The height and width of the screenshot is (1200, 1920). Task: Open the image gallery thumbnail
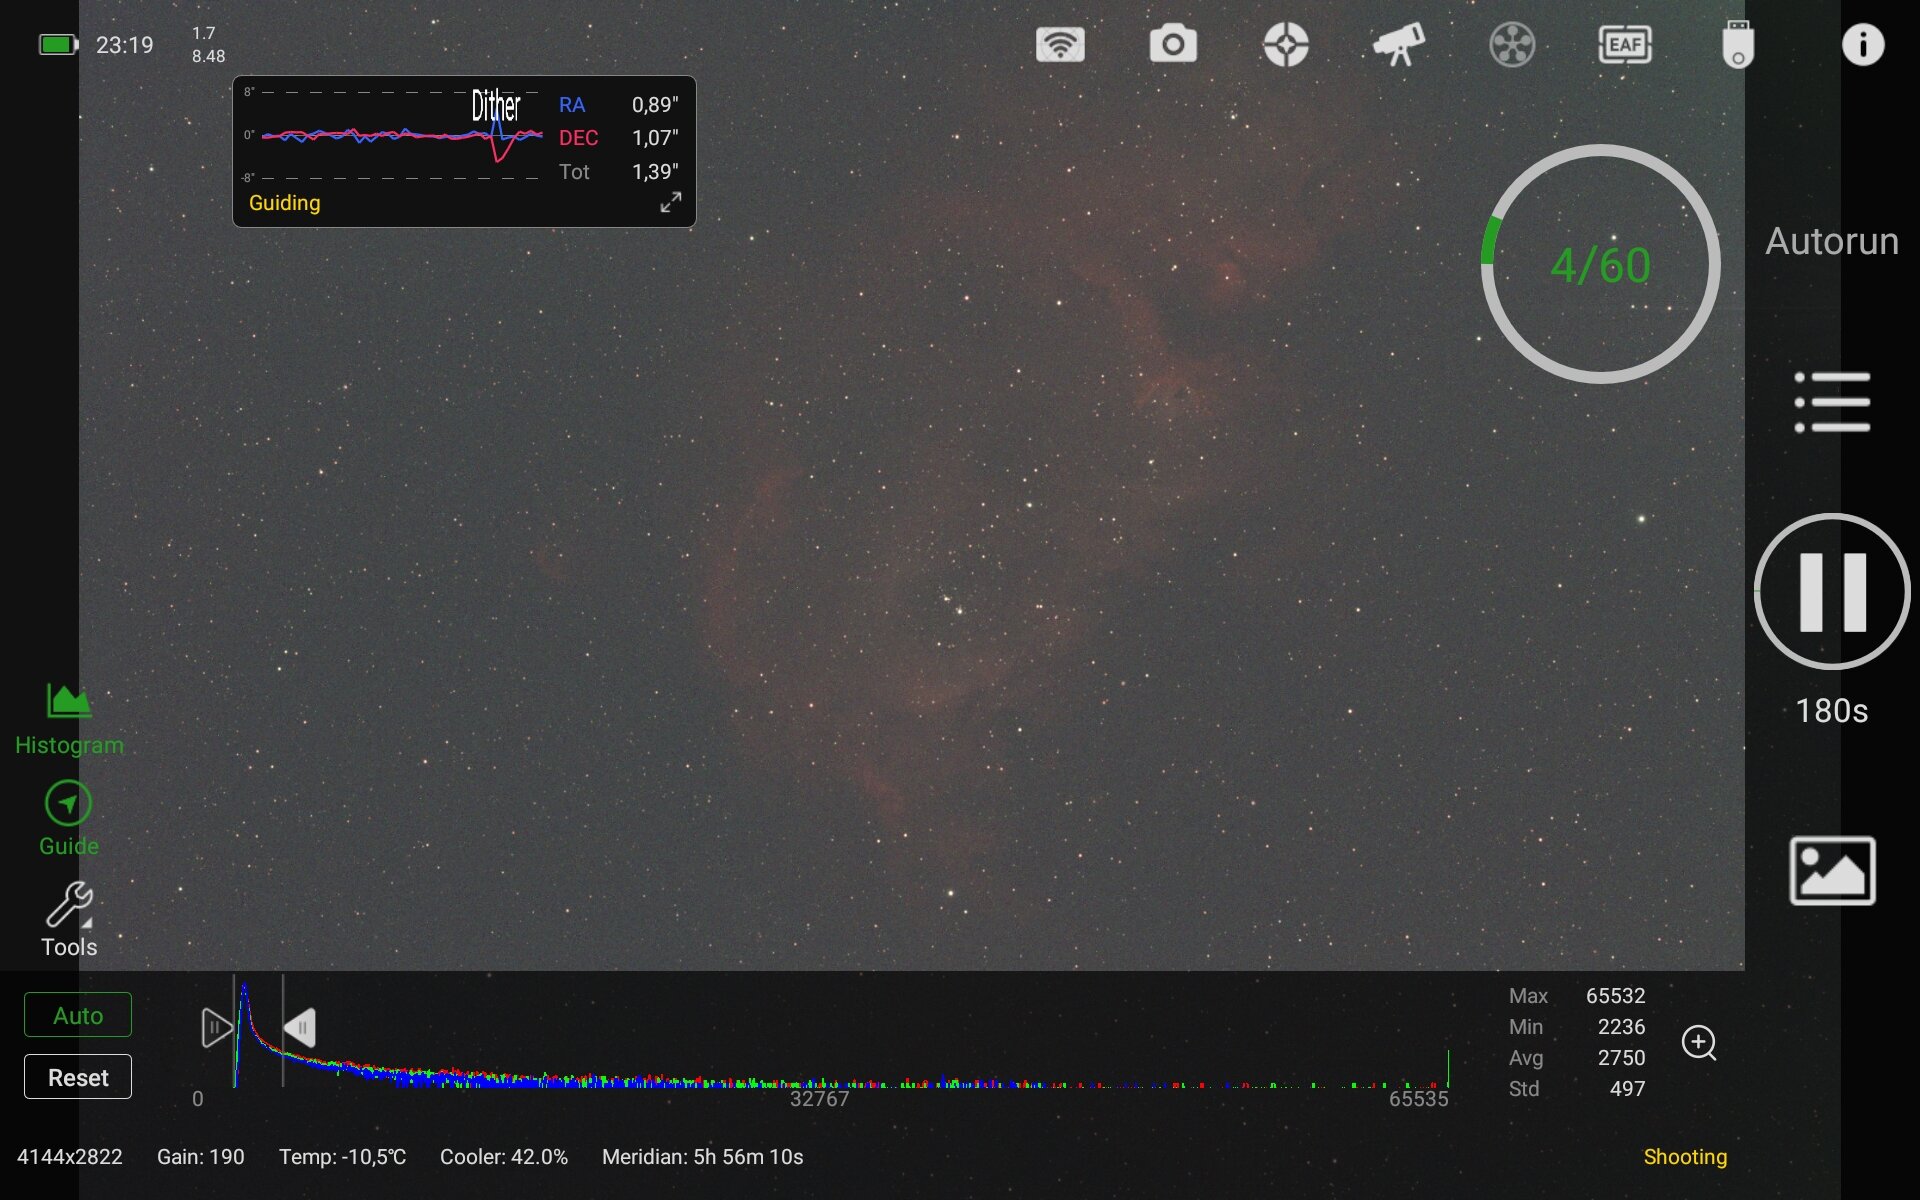[x=1831, y=870]
